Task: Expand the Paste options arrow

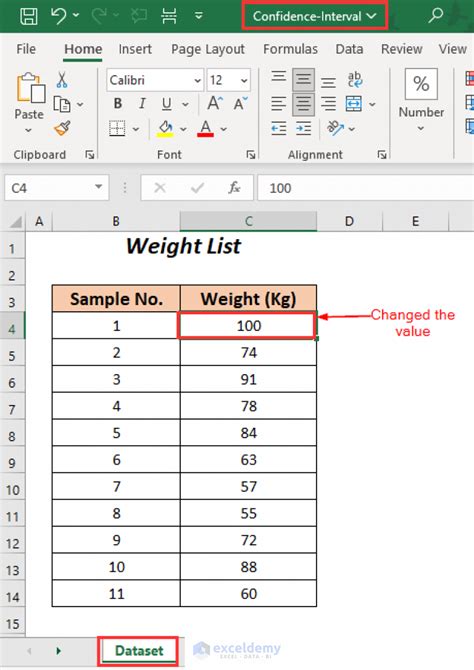Action: click(29, 130)
